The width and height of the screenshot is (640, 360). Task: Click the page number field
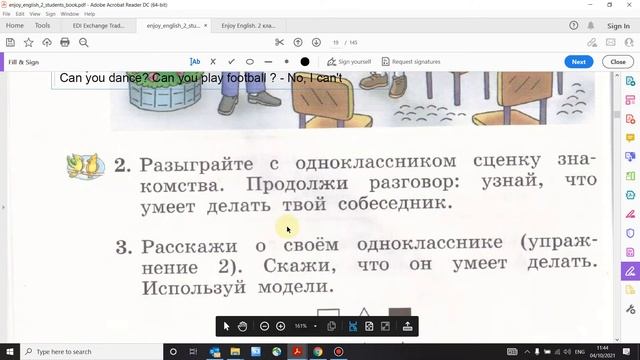pyautogui.click(x=336, y=42)
